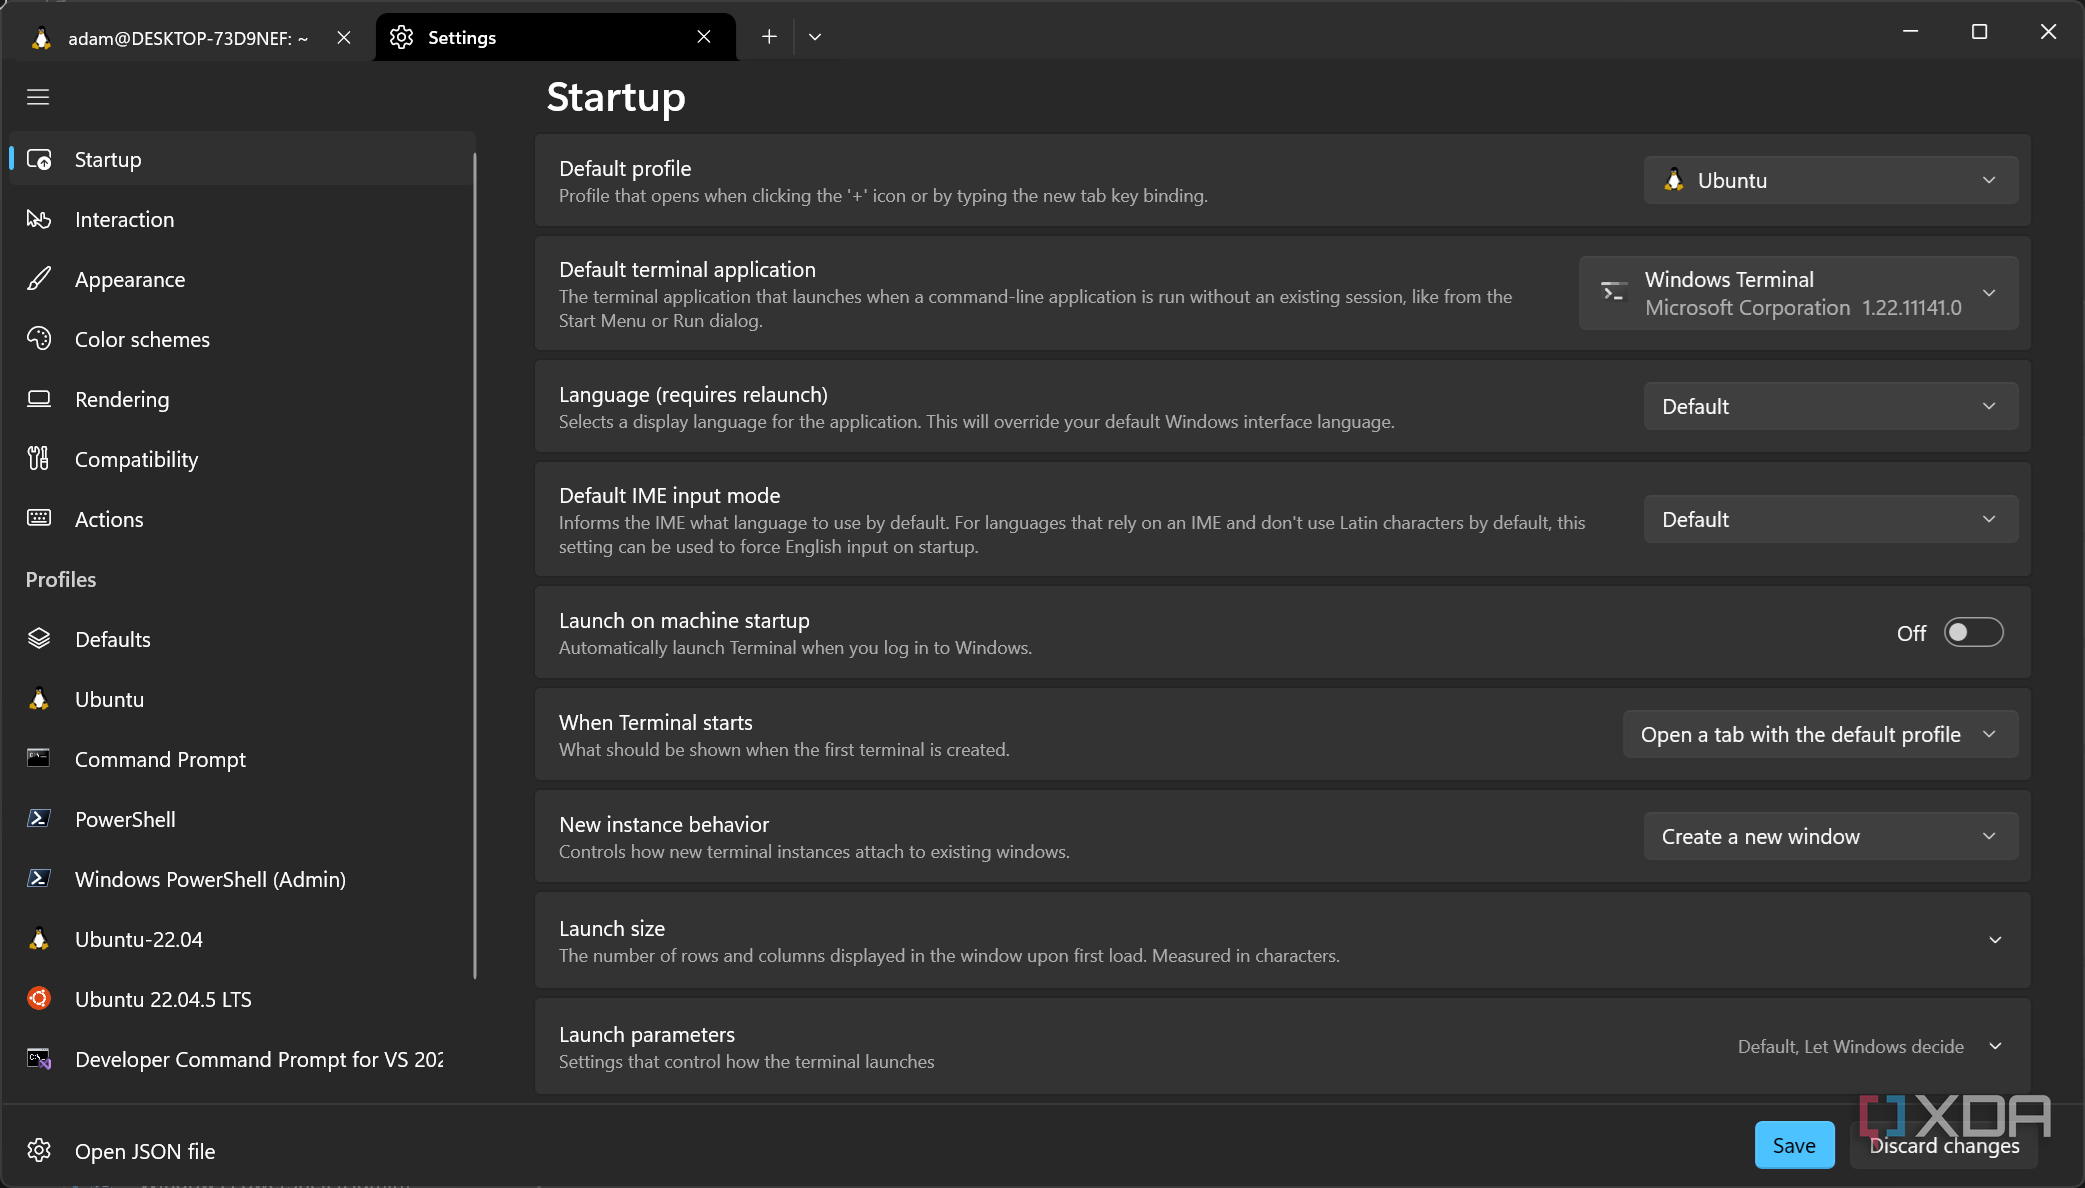
Task: Click the Command Prompt profile icon
Action: point(39,759)
